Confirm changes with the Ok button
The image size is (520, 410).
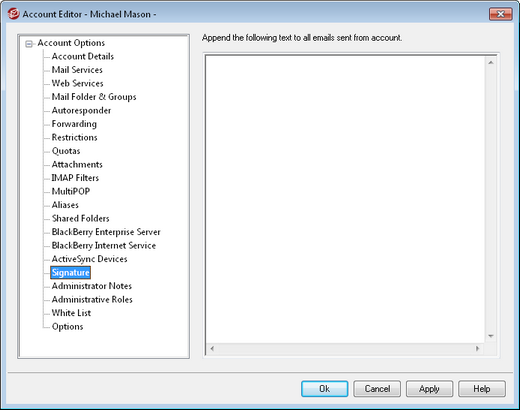tap(325, 389)
